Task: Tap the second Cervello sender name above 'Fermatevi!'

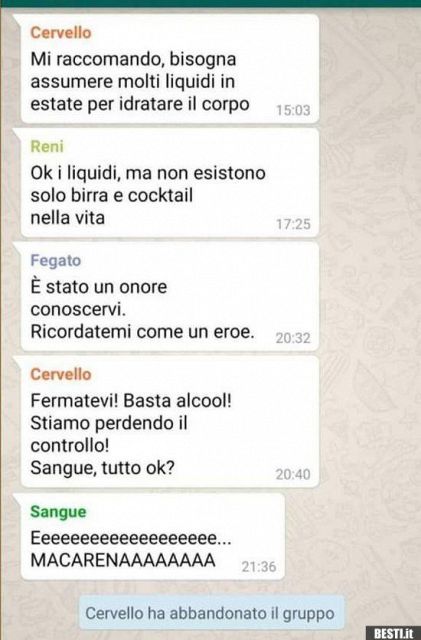Action: 61,374
